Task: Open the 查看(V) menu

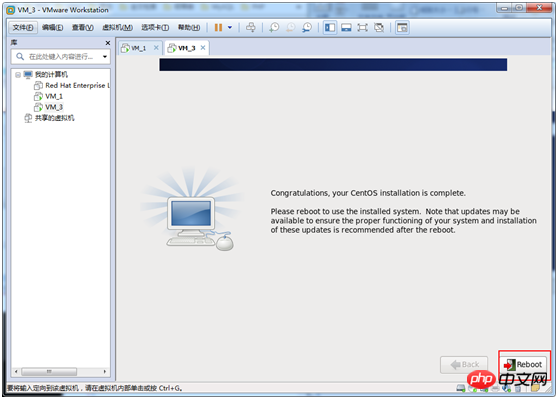Action: 83,27
